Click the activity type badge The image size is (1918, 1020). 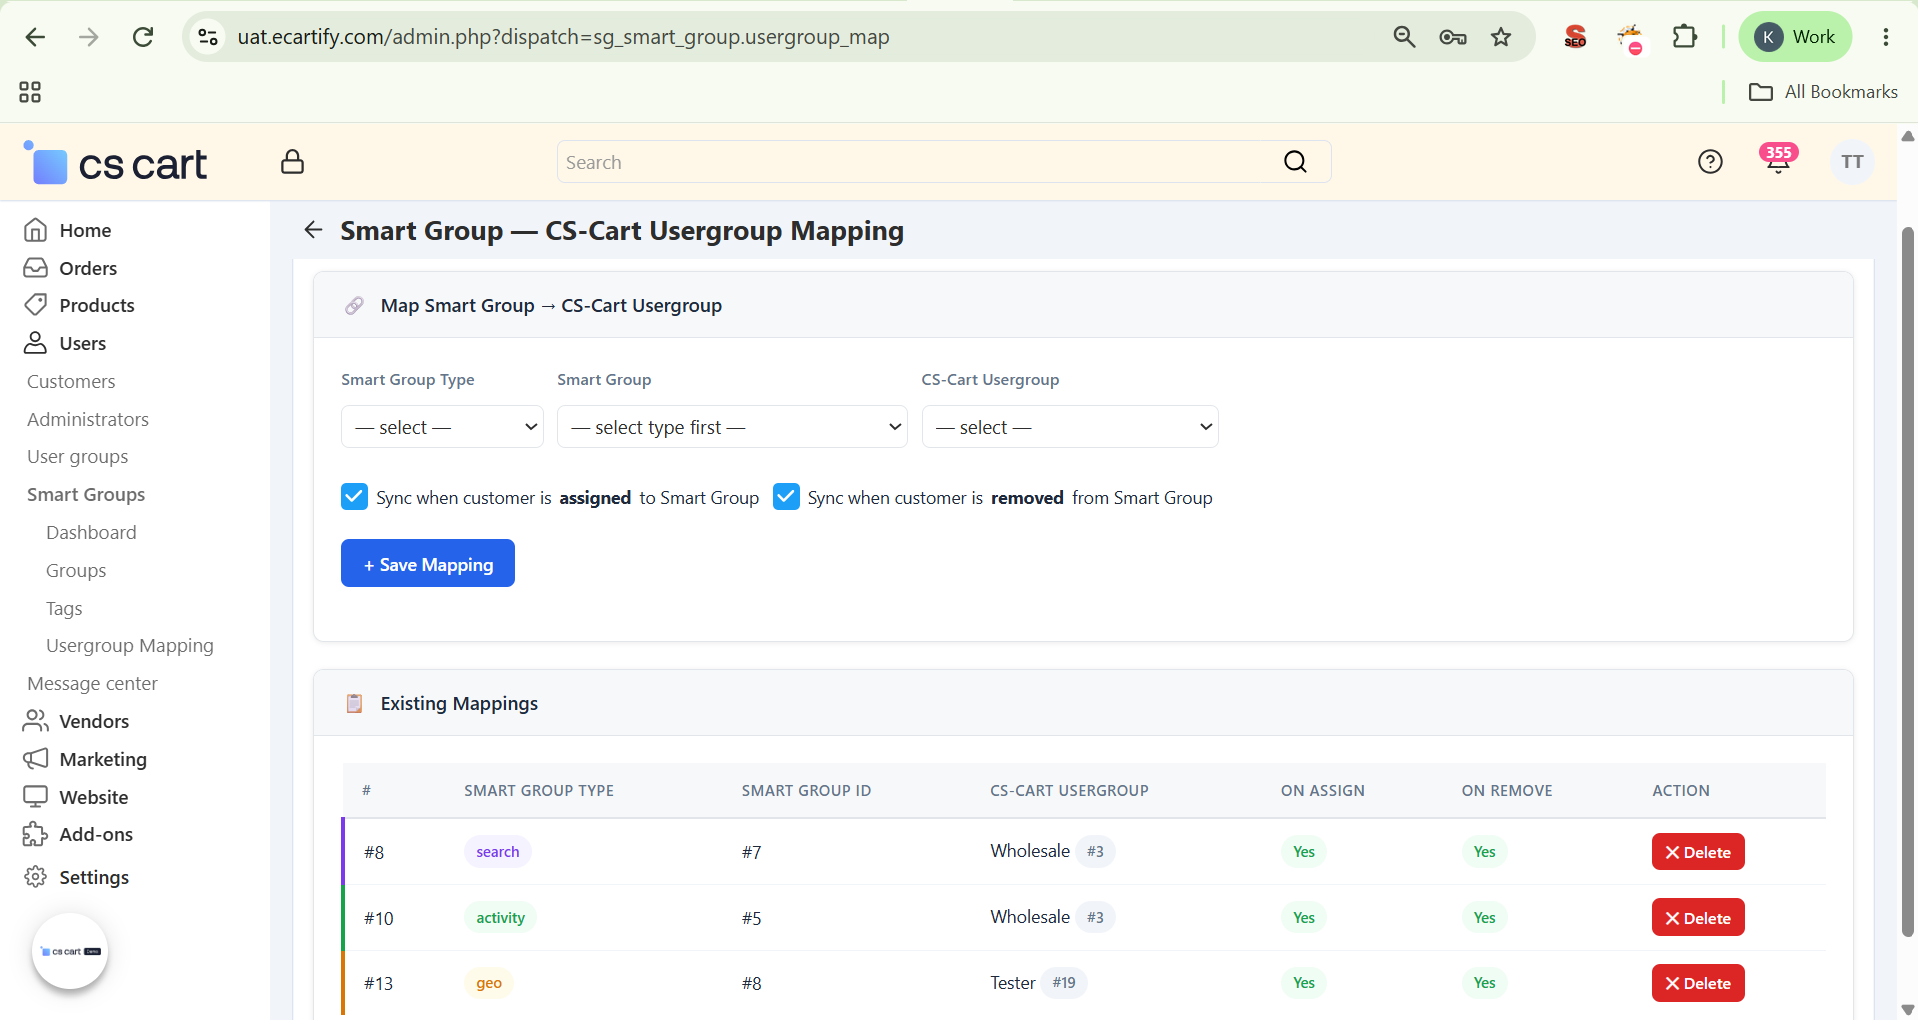pyautogui.click(x=500, y=918)
